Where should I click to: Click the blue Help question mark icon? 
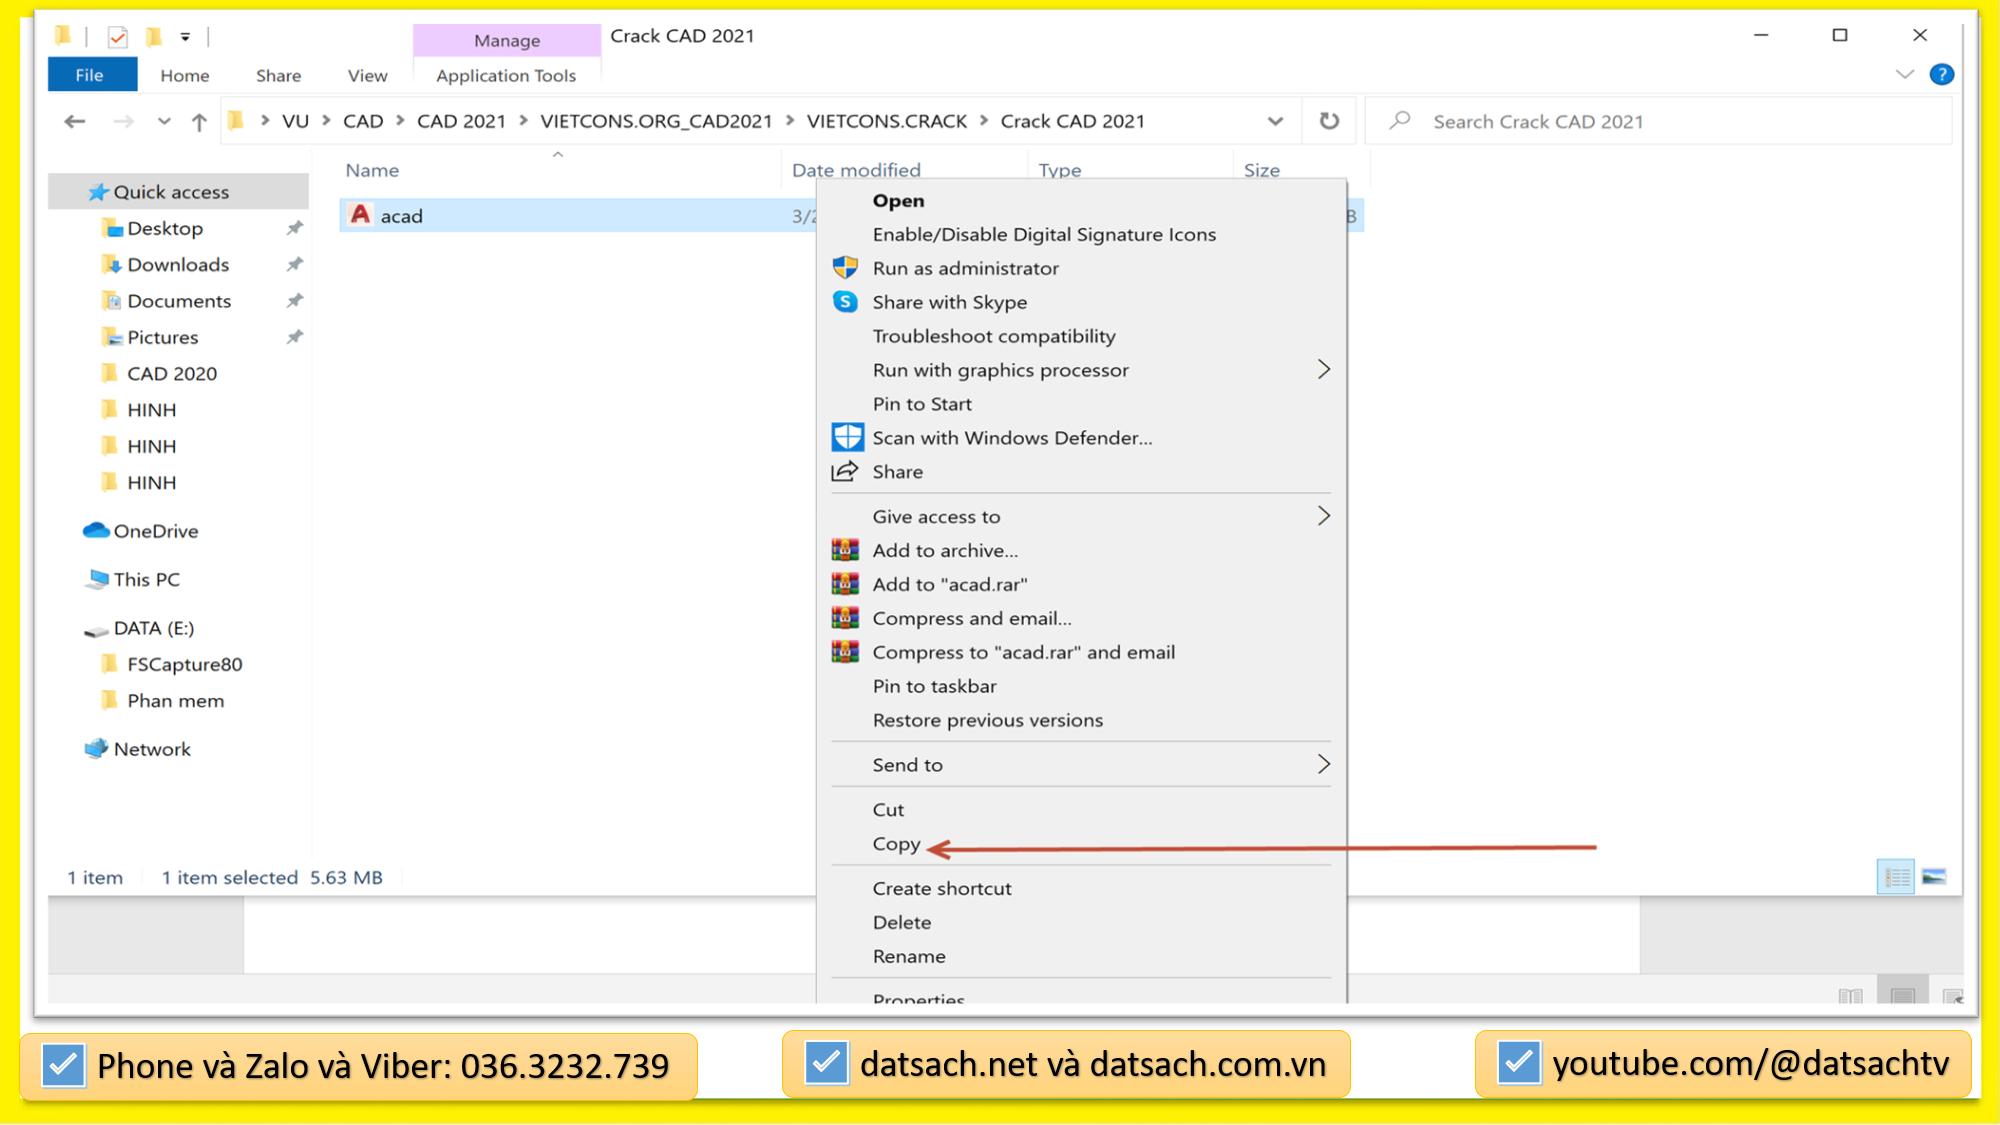pos(1941,74)
